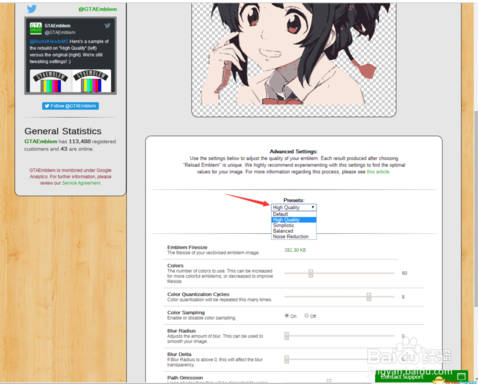Turn Color Sampling On

287,315
